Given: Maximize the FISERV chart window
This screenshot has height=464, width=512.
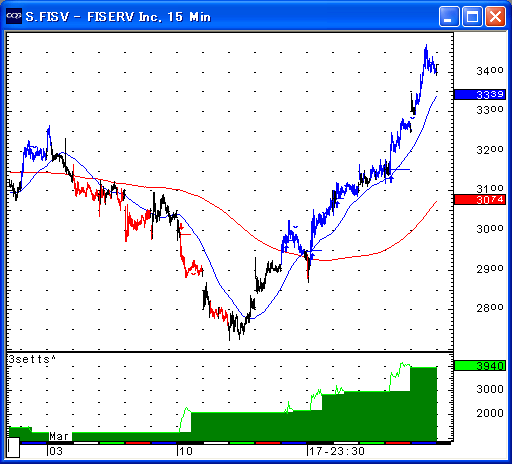Looking at the screenshot, I should [x=472, y=17].
